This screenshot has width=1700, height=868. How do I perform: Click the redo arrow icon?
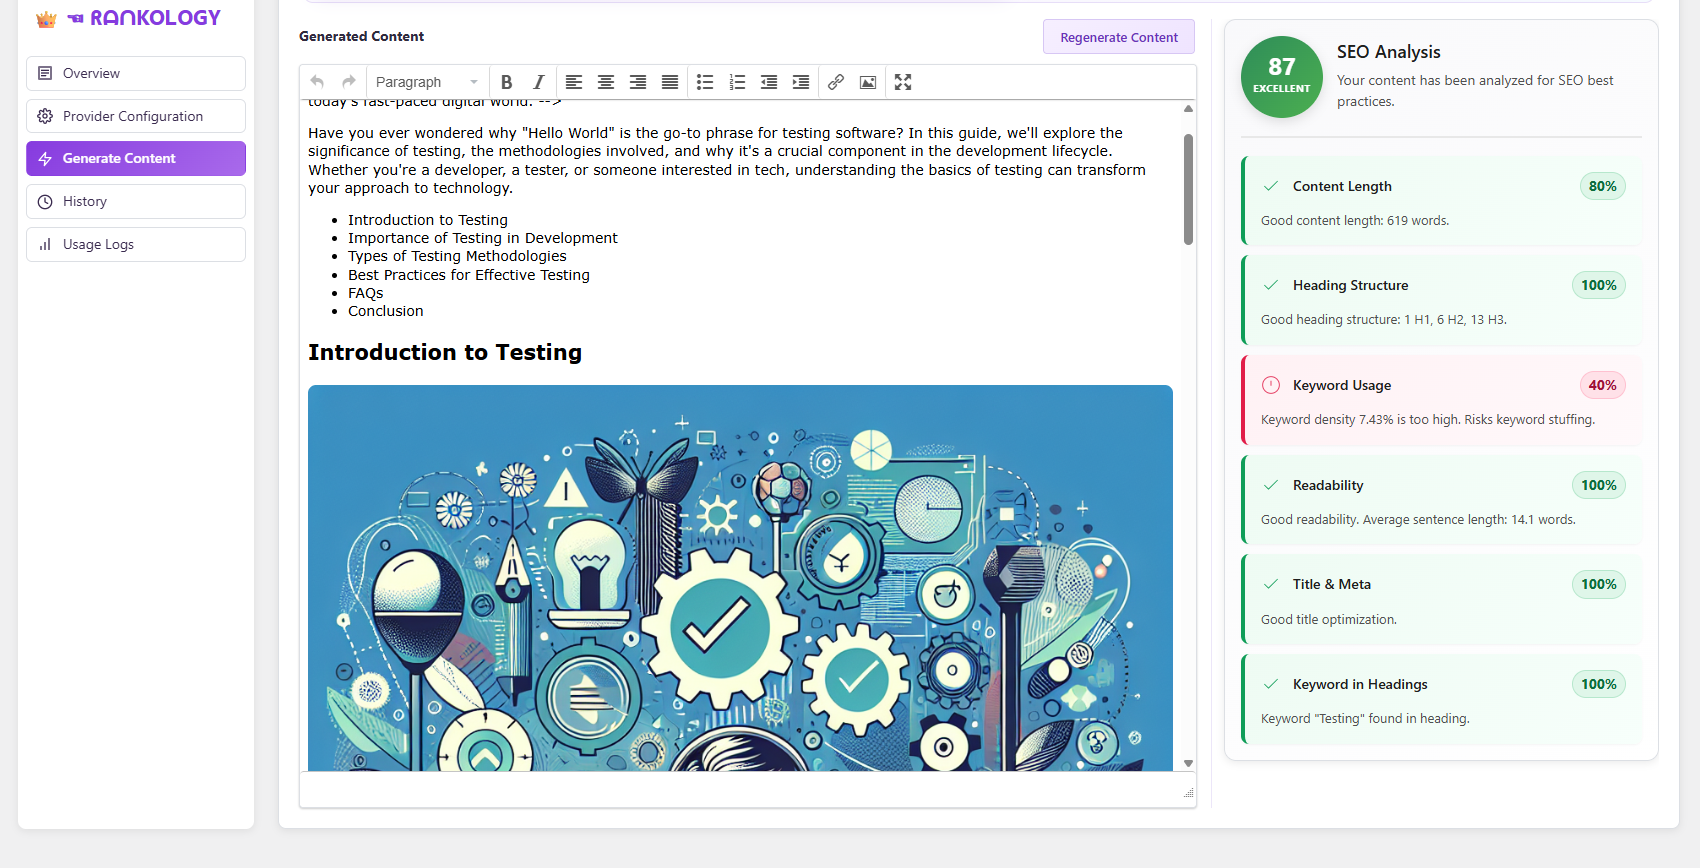point(349,82)
